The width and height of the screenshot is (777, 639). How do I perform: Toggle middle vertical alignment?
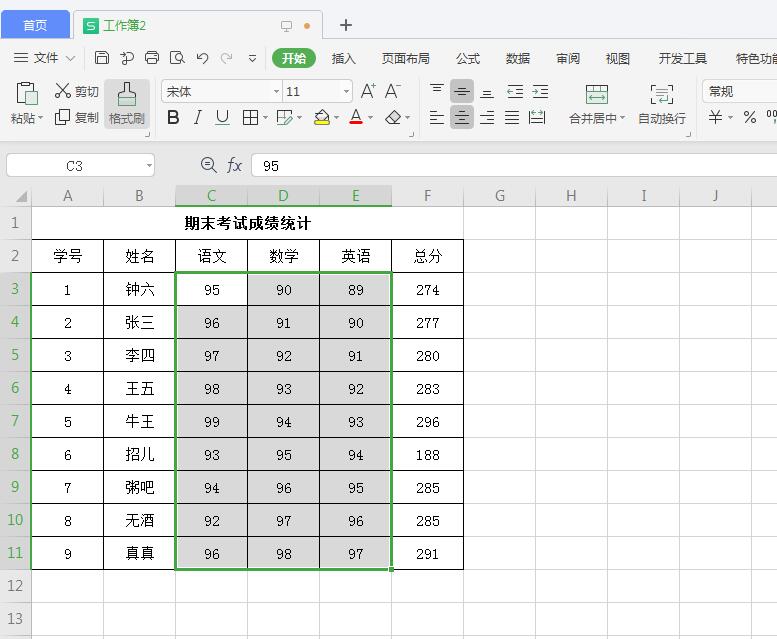[x=462, y=91]
